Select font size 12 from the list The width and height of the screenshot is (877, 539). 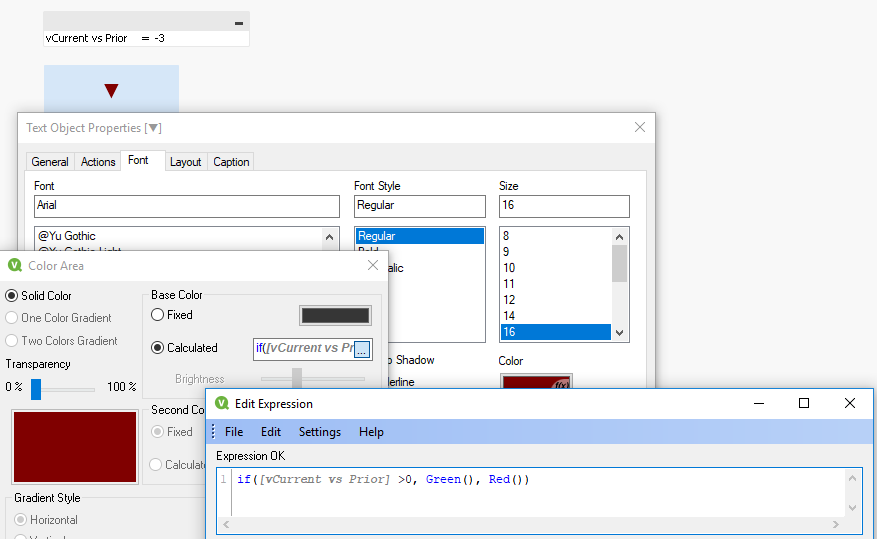[x=510, y=300]
